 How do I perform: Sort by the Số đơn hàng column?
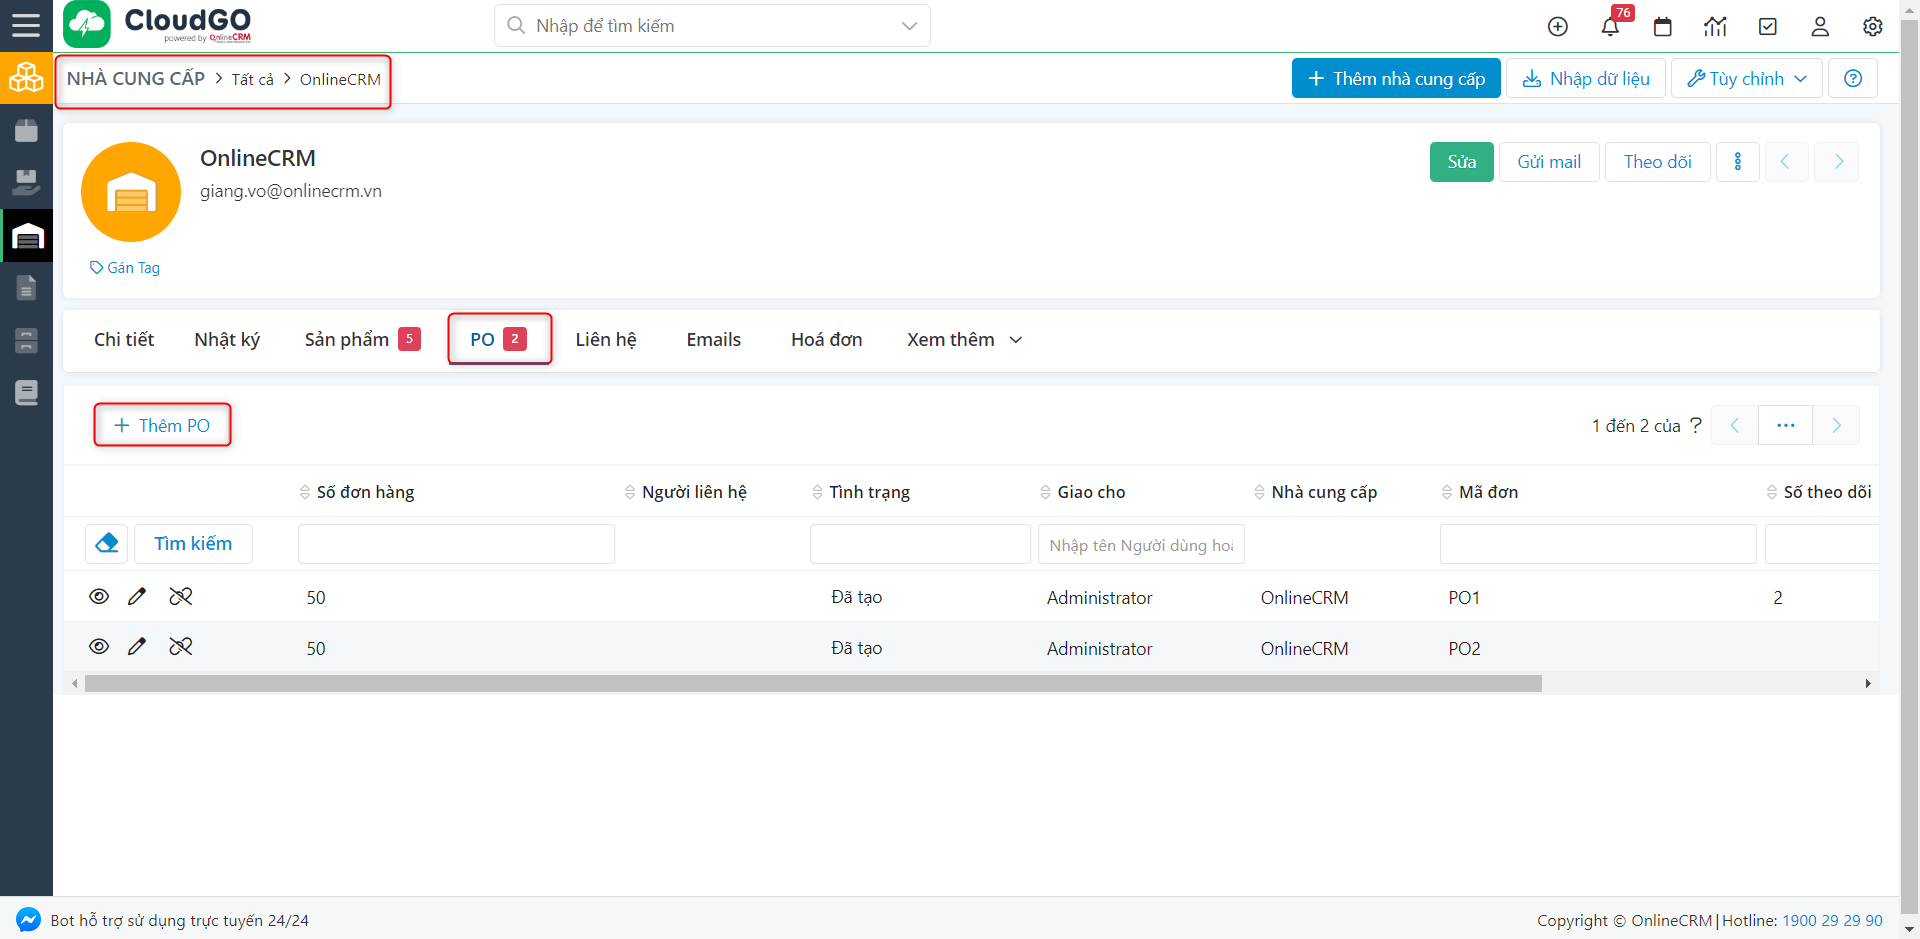[365, 492]
